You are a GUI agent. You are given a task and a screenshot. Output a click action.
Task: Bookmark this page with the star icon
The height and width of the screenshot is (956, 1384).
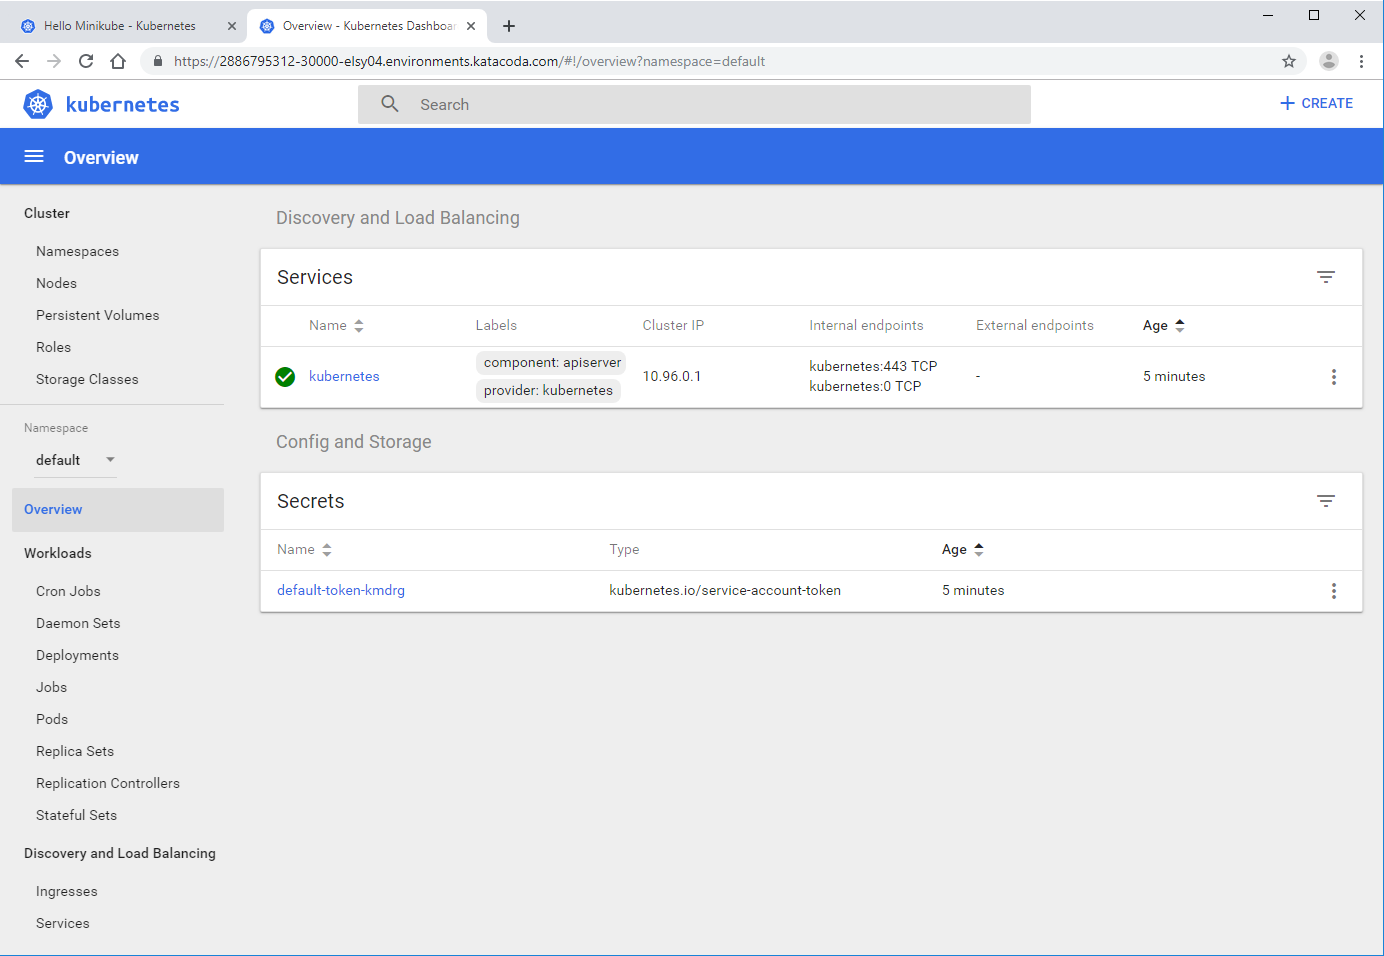1289,61
